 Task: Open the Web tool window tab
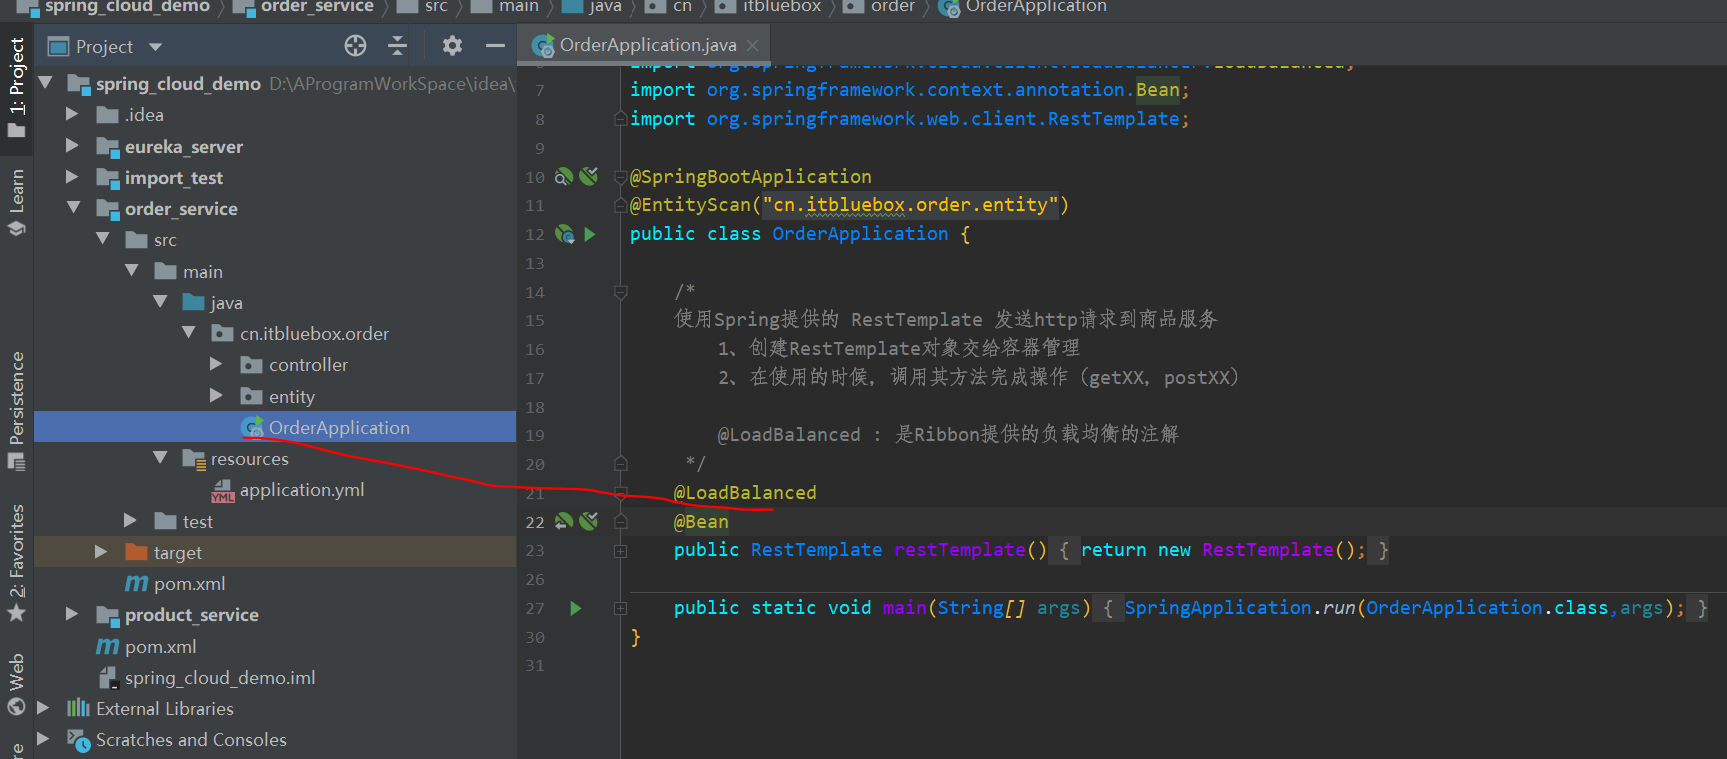pos(16,684)
